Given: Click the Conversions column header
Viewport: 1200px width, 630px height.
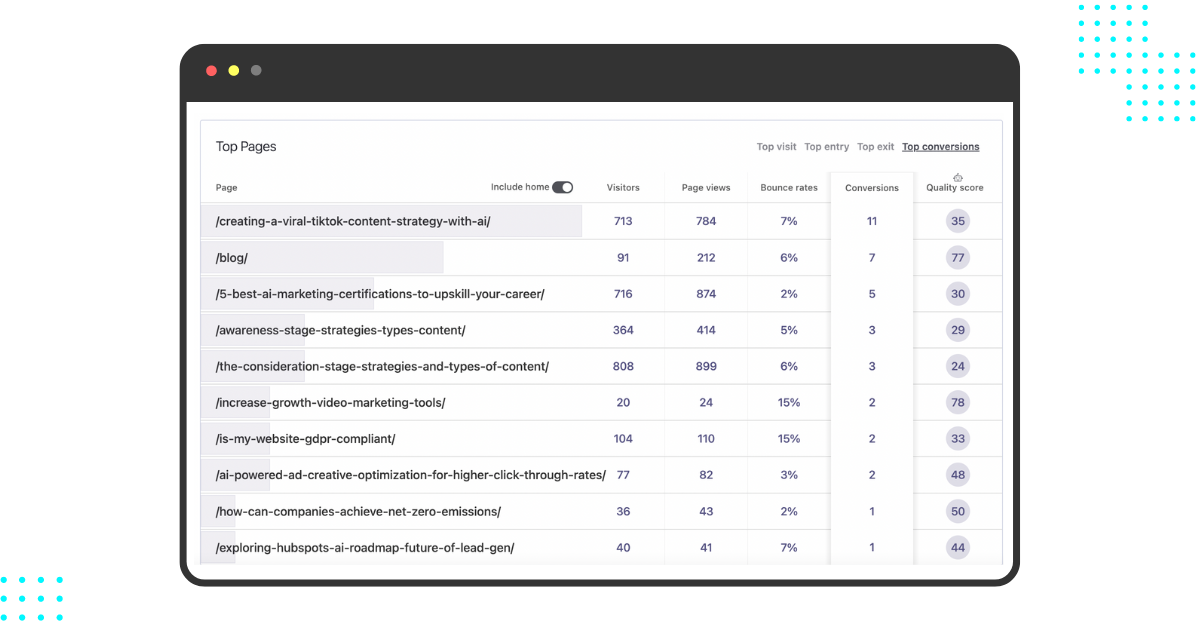Looking at the screenshot, I should pos(871,187).
